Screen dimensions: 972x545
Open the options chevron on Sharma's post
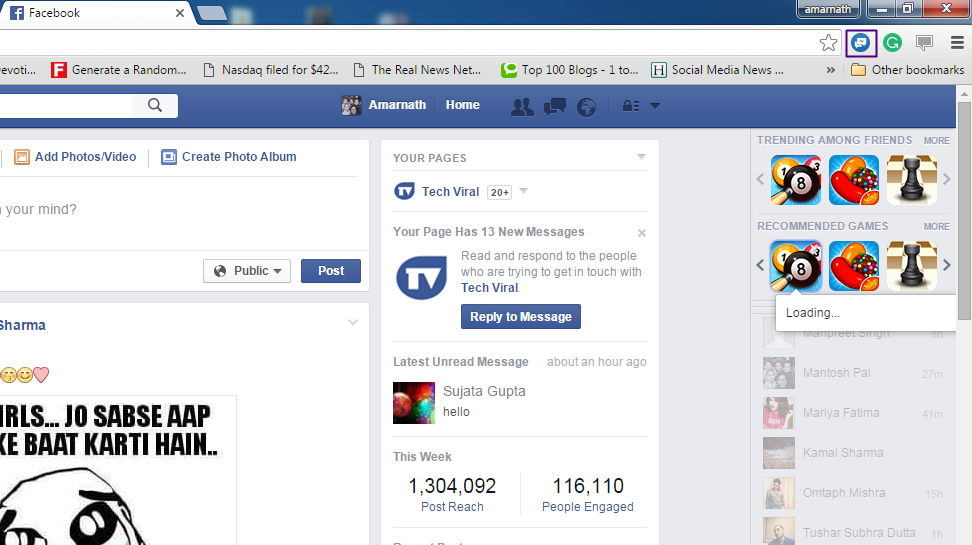(x=353, y=322)
